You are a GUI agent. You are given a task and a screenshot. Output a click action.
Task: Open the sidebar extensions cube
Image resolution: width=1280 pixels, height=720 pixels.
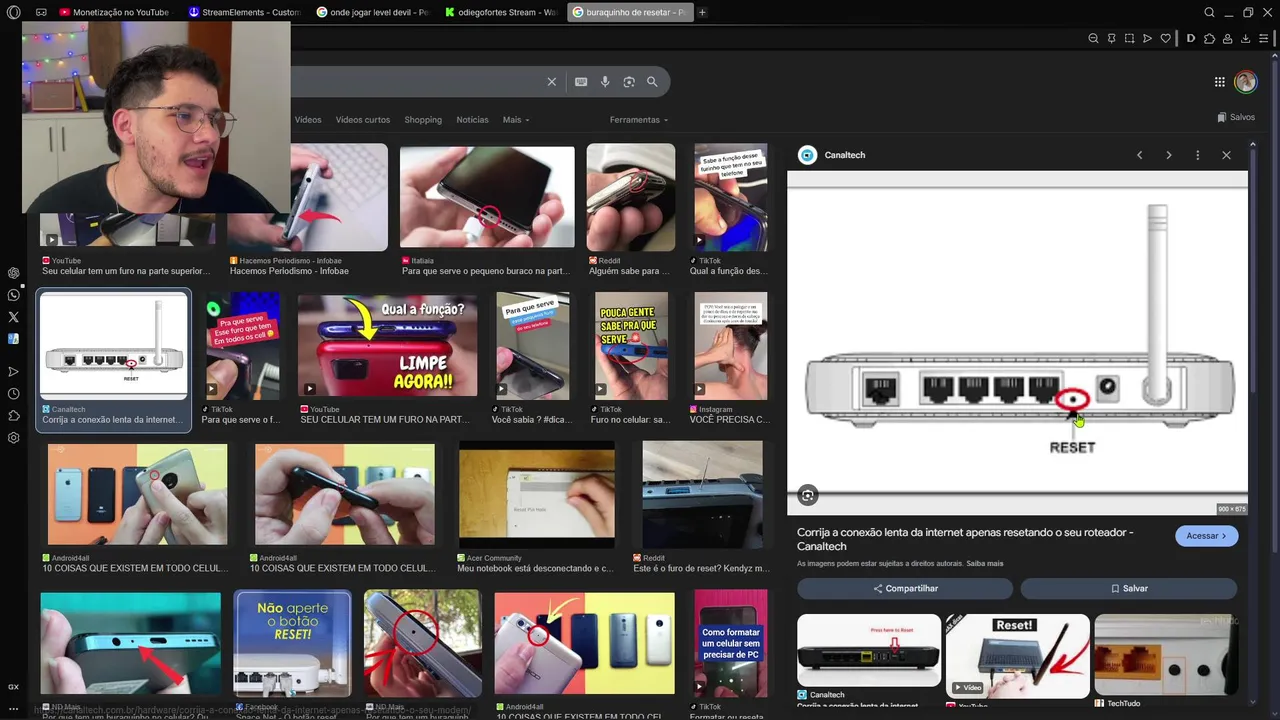tap(13, 416)
